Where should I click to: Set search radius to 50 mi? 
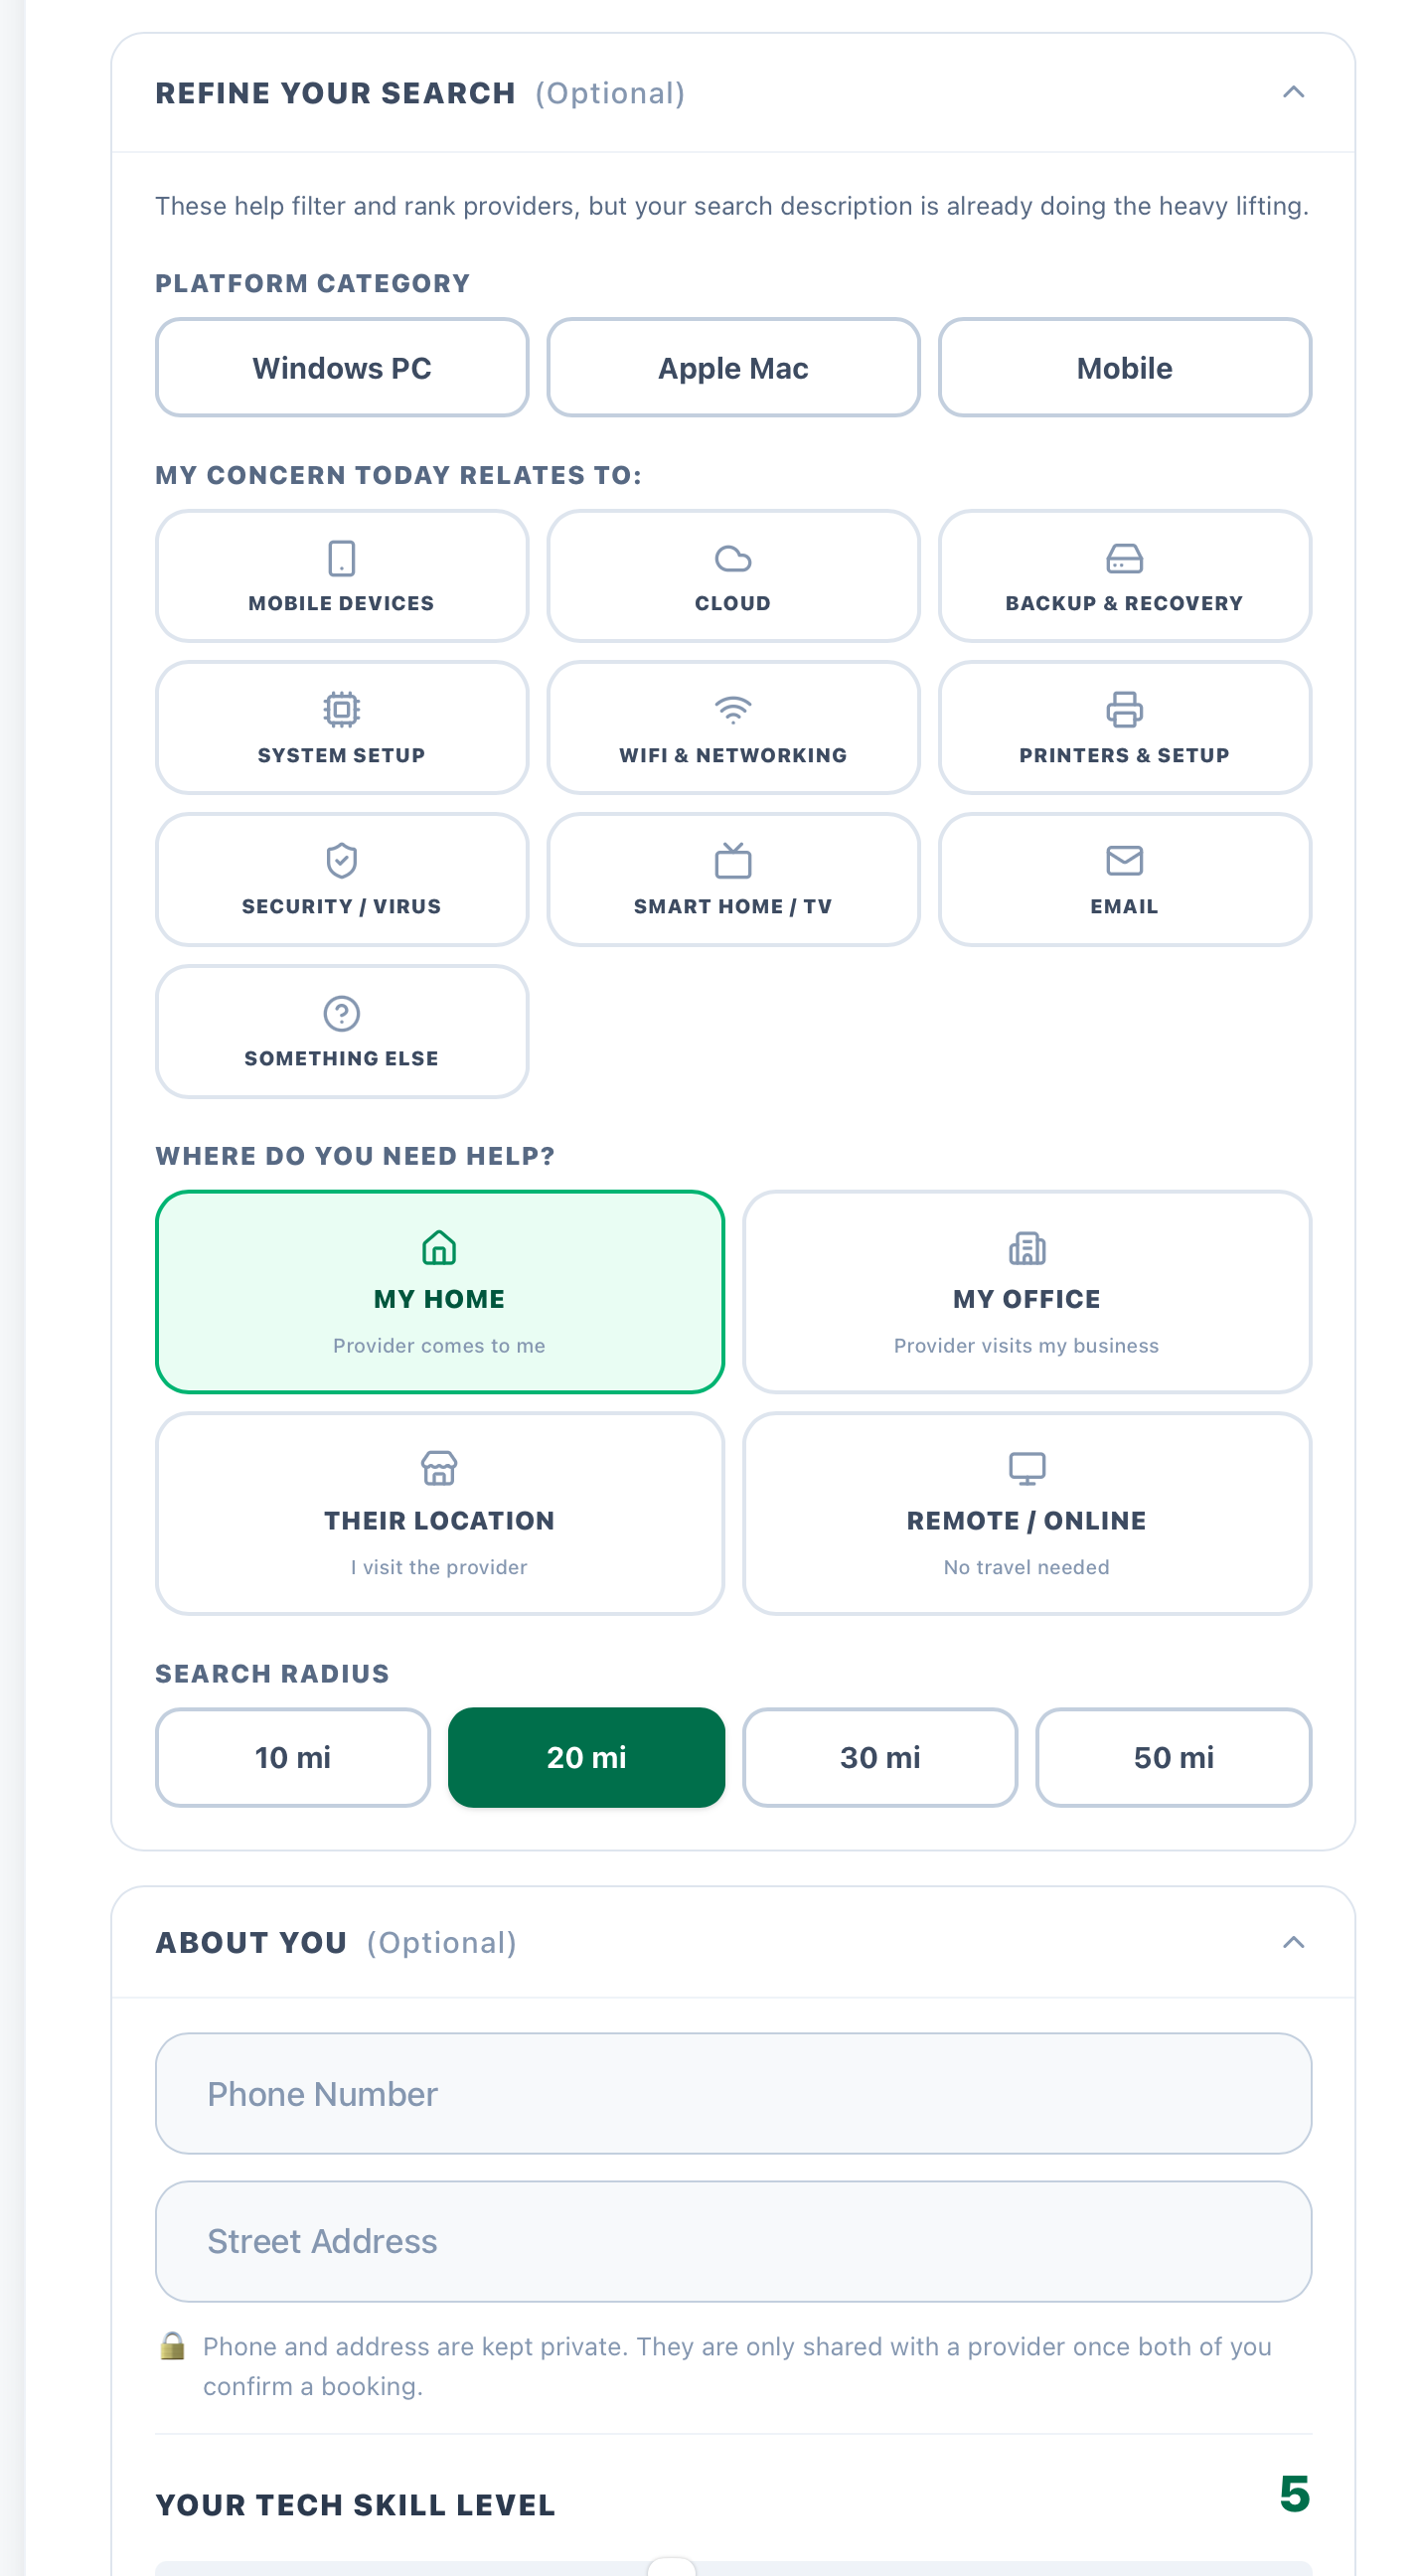coord(1172,1757)
